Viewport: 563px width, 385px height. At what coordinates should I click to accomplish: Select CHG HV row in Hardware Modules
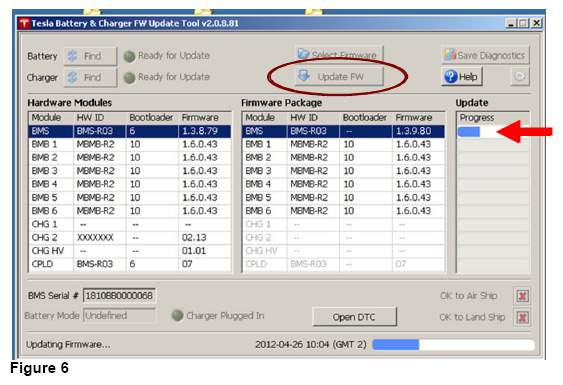click(x=130, y=251)
